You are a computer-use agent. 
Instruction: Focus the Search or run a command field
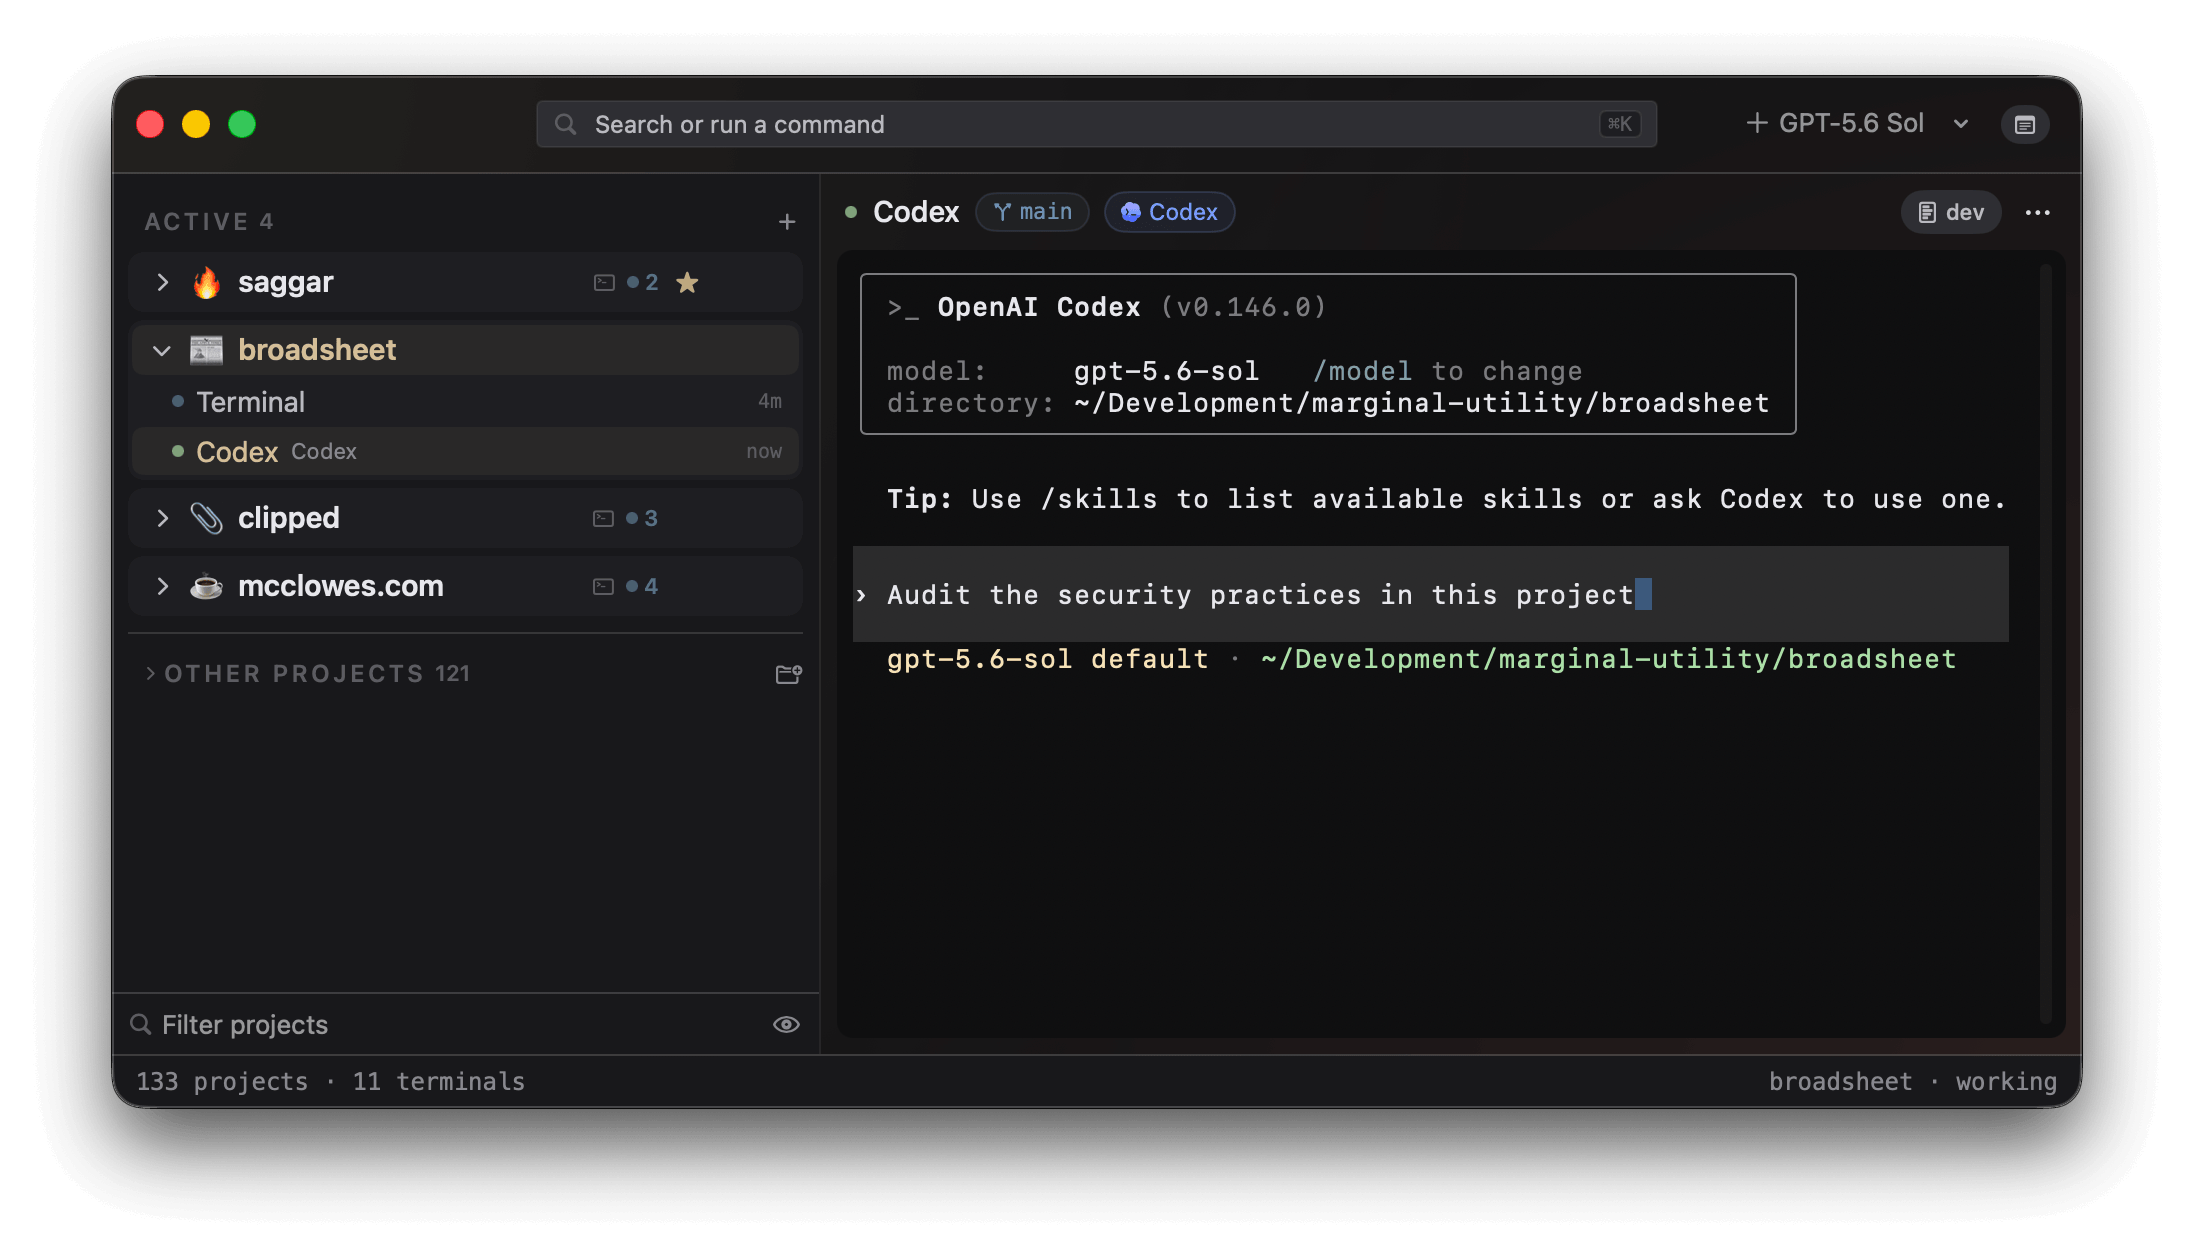(x=1096, y=124)
